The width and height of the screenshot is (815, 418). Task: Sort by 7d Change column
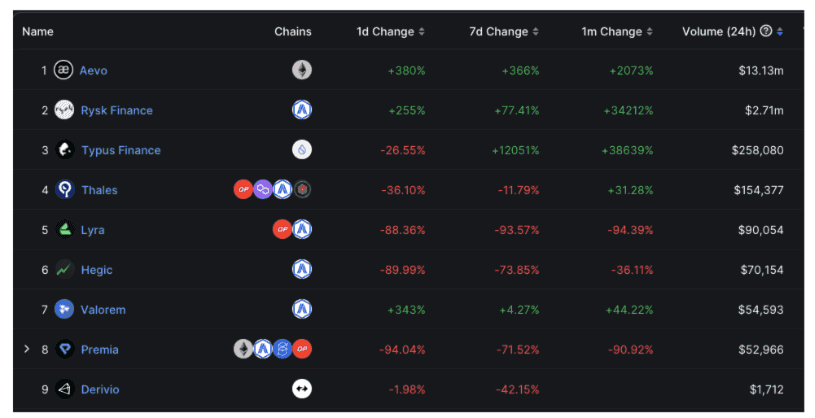pyautogui.click(x=503, y=32)
